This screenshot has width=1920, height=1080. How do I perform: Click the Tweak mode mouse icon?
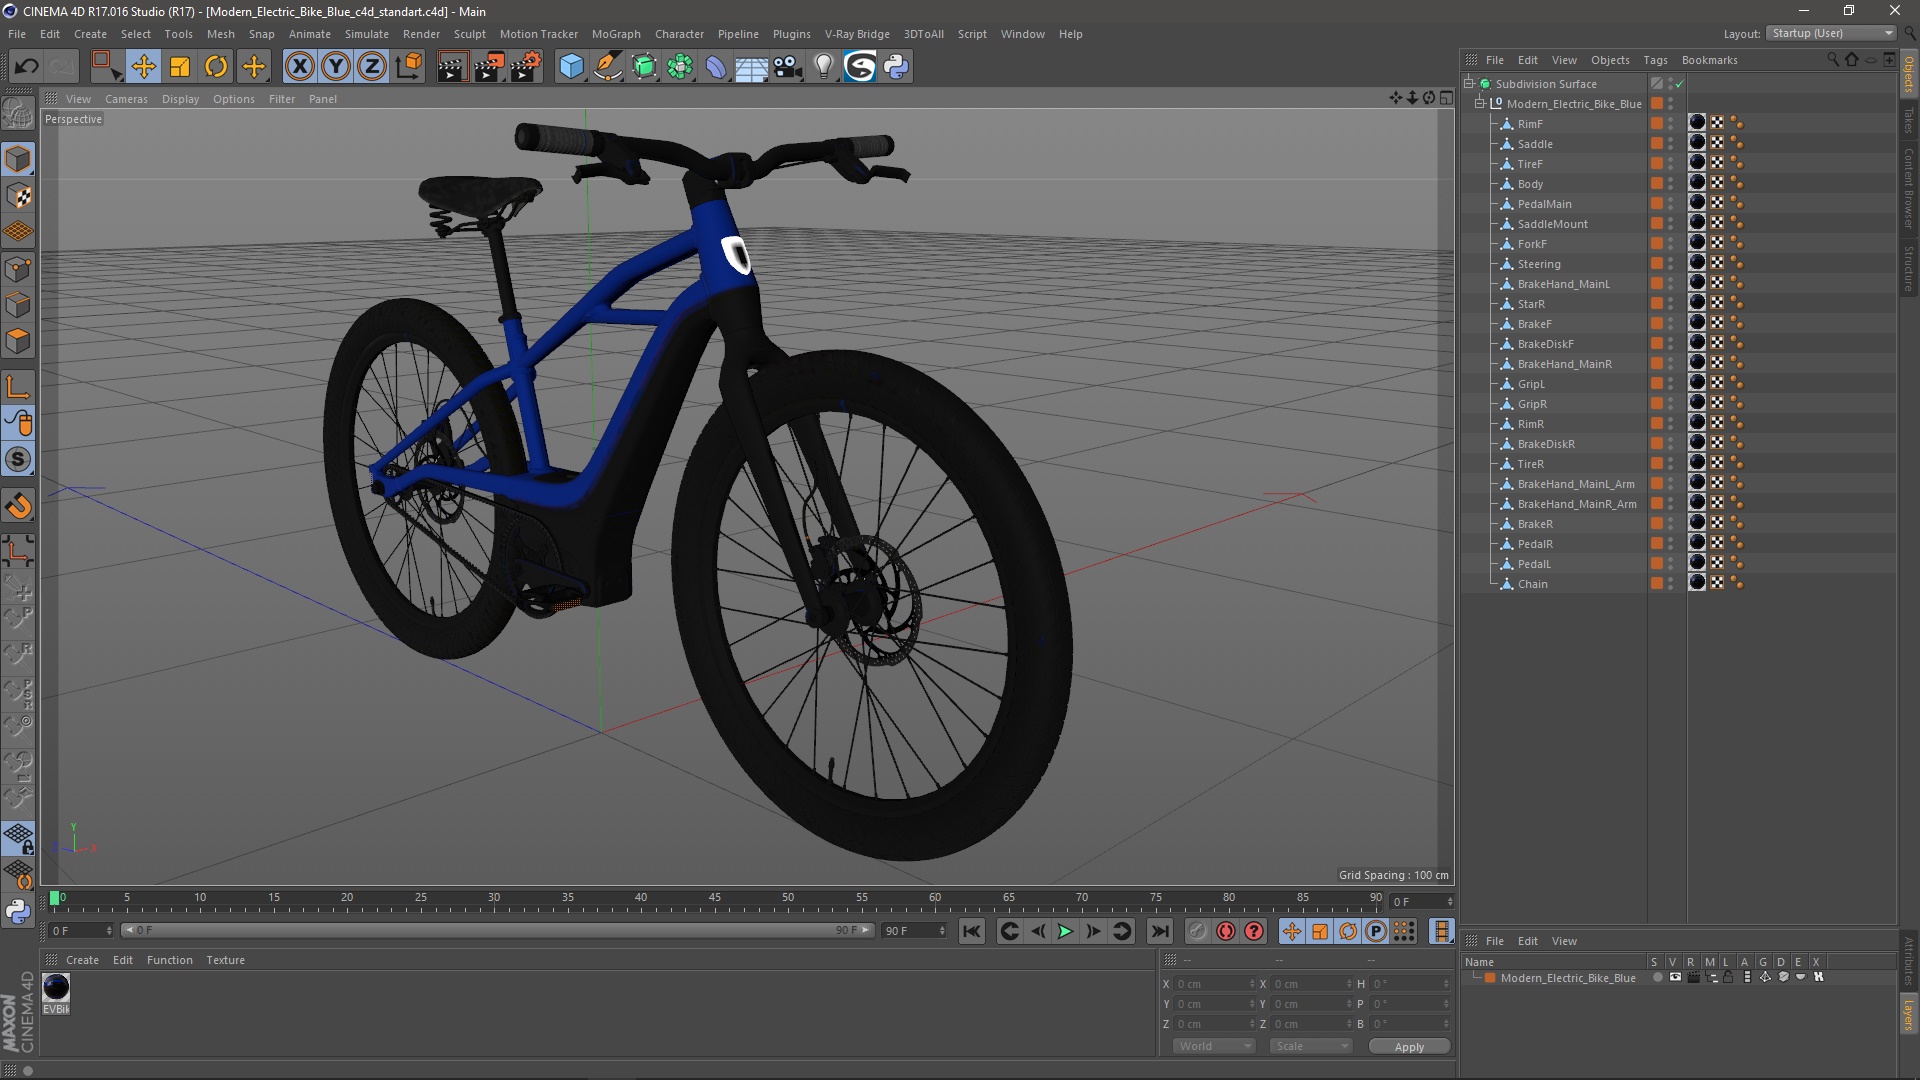18,424
